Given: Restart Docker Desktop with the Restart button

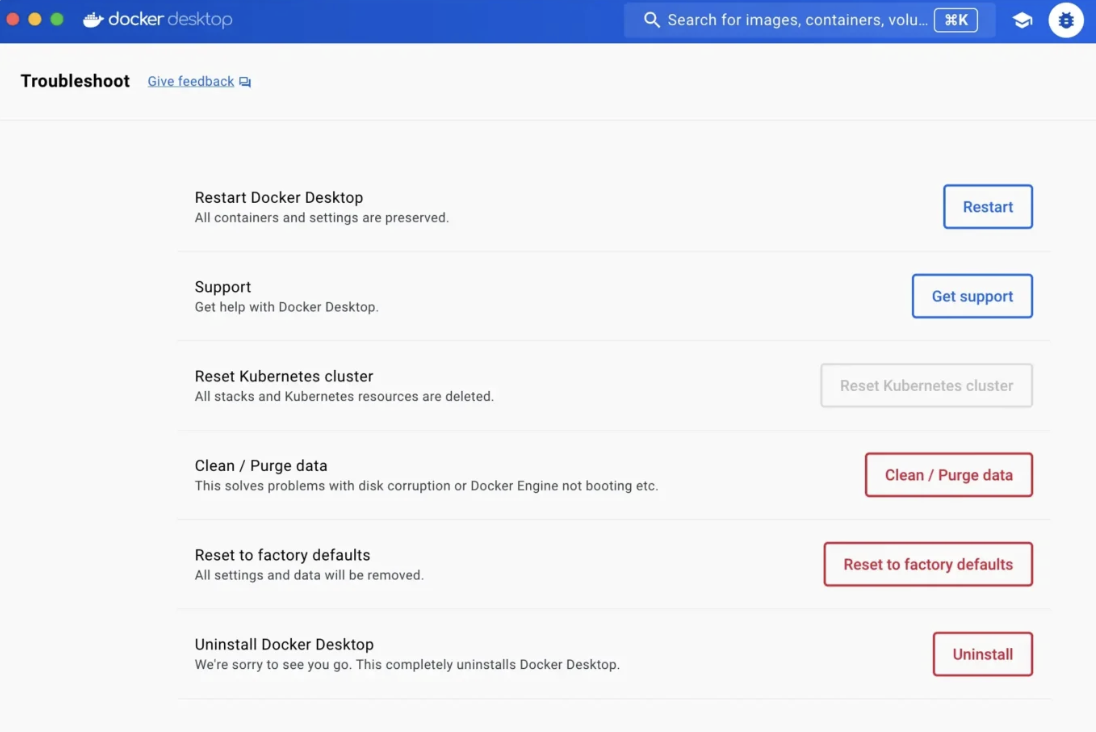Looking at the screenshot, I should coord(988,206).
